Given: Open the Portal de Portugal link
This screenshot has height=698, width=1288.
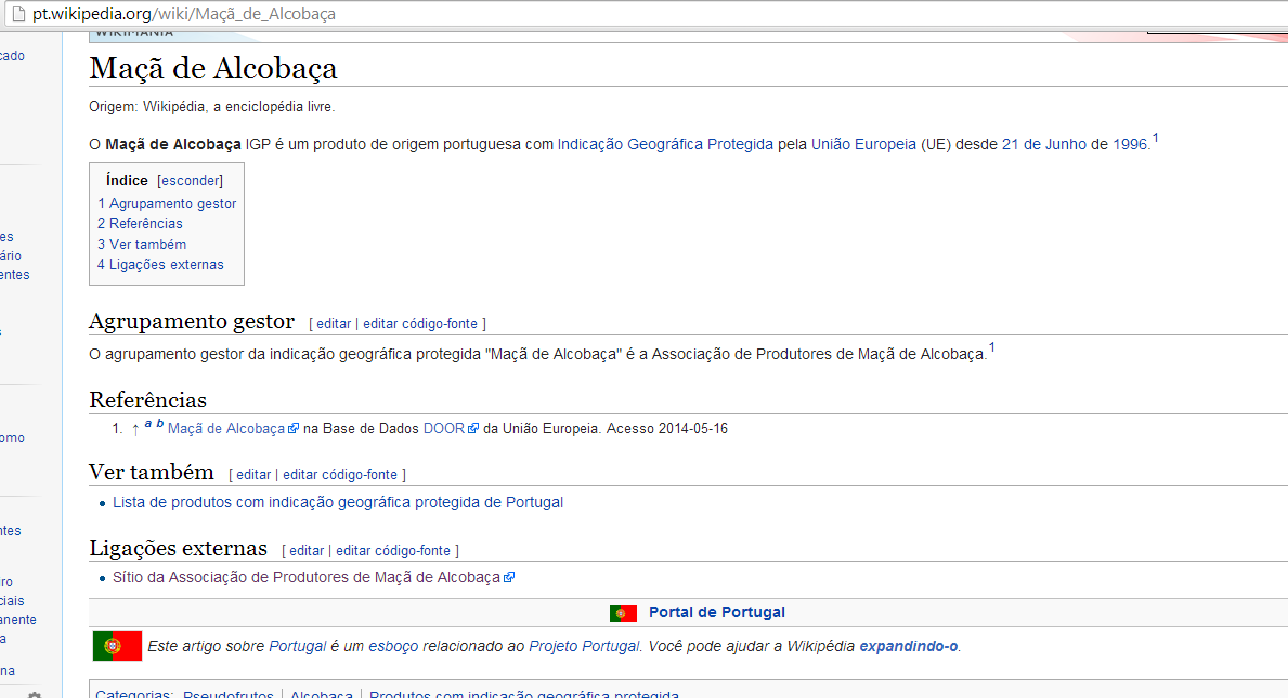Looking at the screenshot, I should pos(717,612).
